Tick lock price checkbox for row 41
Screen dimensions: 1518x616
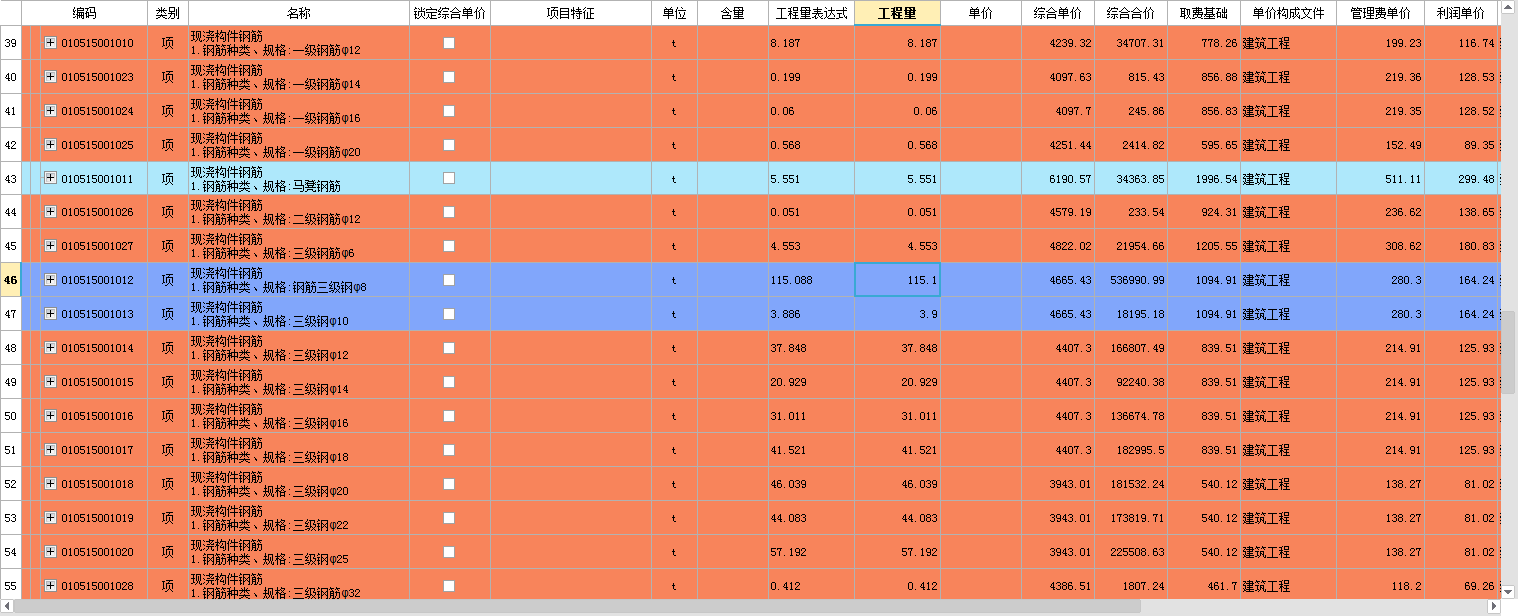point(449,111)
